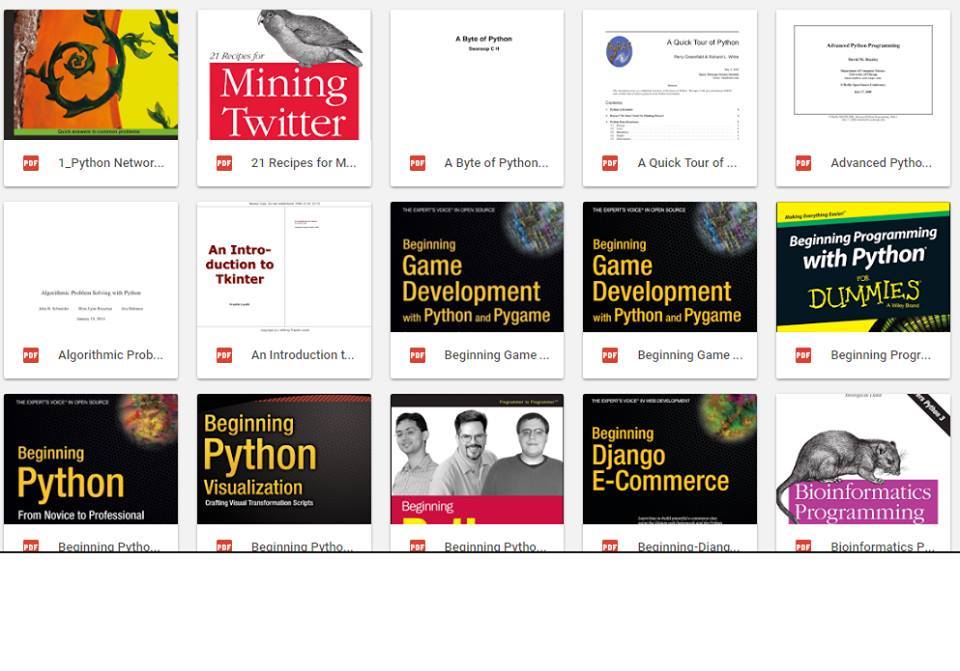Open the orange vine Python Network cover
The image size is (960, 671).
[x=91, y=75]
